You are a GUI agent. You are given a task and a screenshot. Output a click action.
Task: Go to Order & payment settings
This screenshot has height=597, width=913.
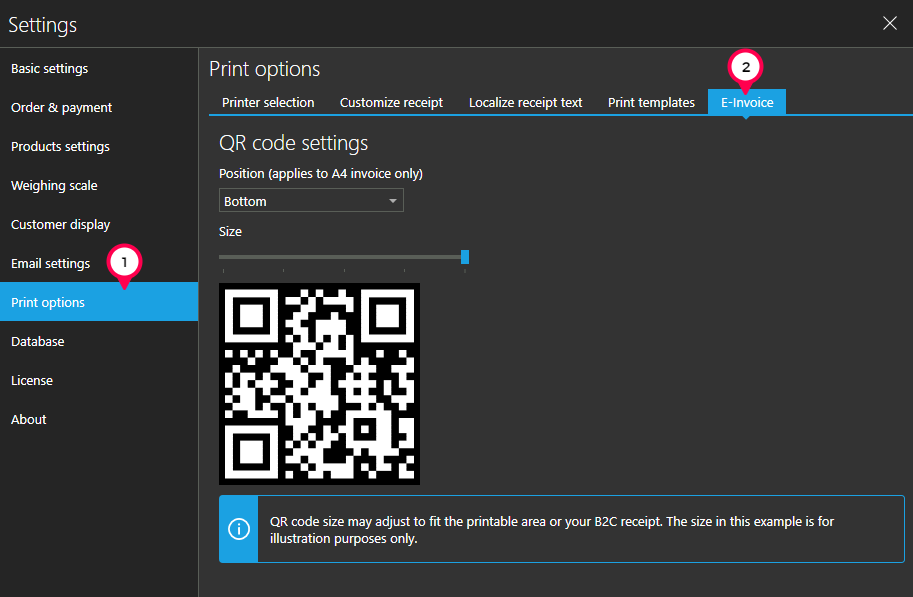coord(62,108)
